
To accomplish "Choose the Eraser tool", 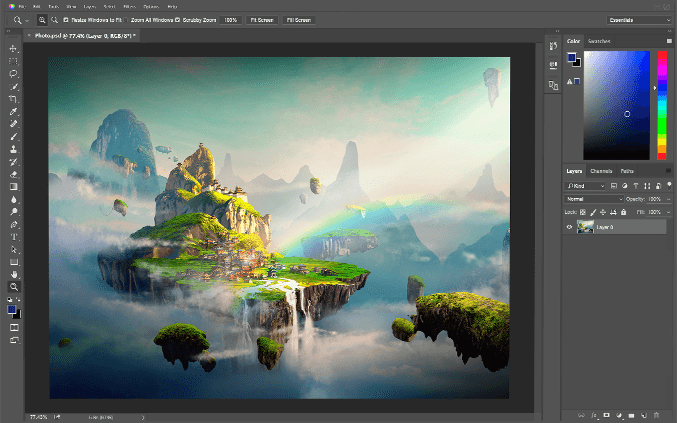I will [x=13, y=173].
